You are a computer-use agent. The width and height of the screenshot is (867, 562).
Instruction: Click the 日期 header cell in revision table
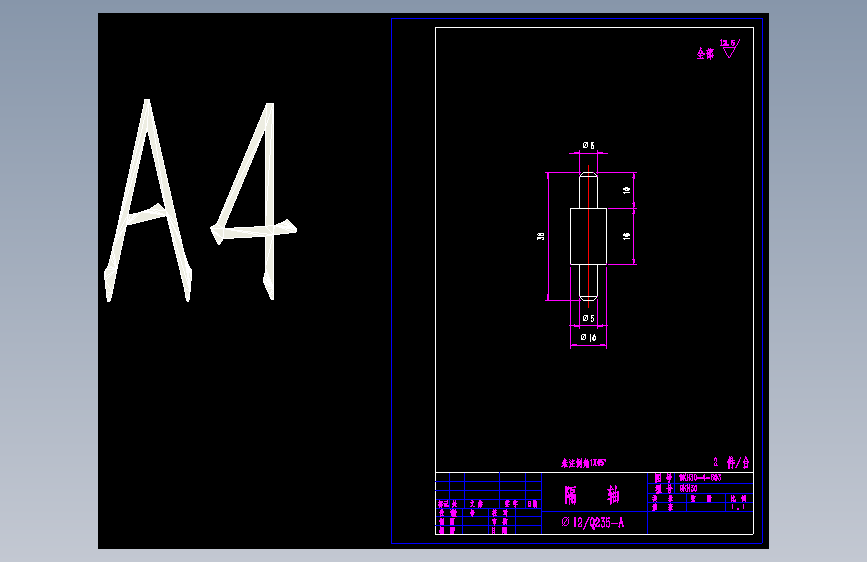(532, 504)
